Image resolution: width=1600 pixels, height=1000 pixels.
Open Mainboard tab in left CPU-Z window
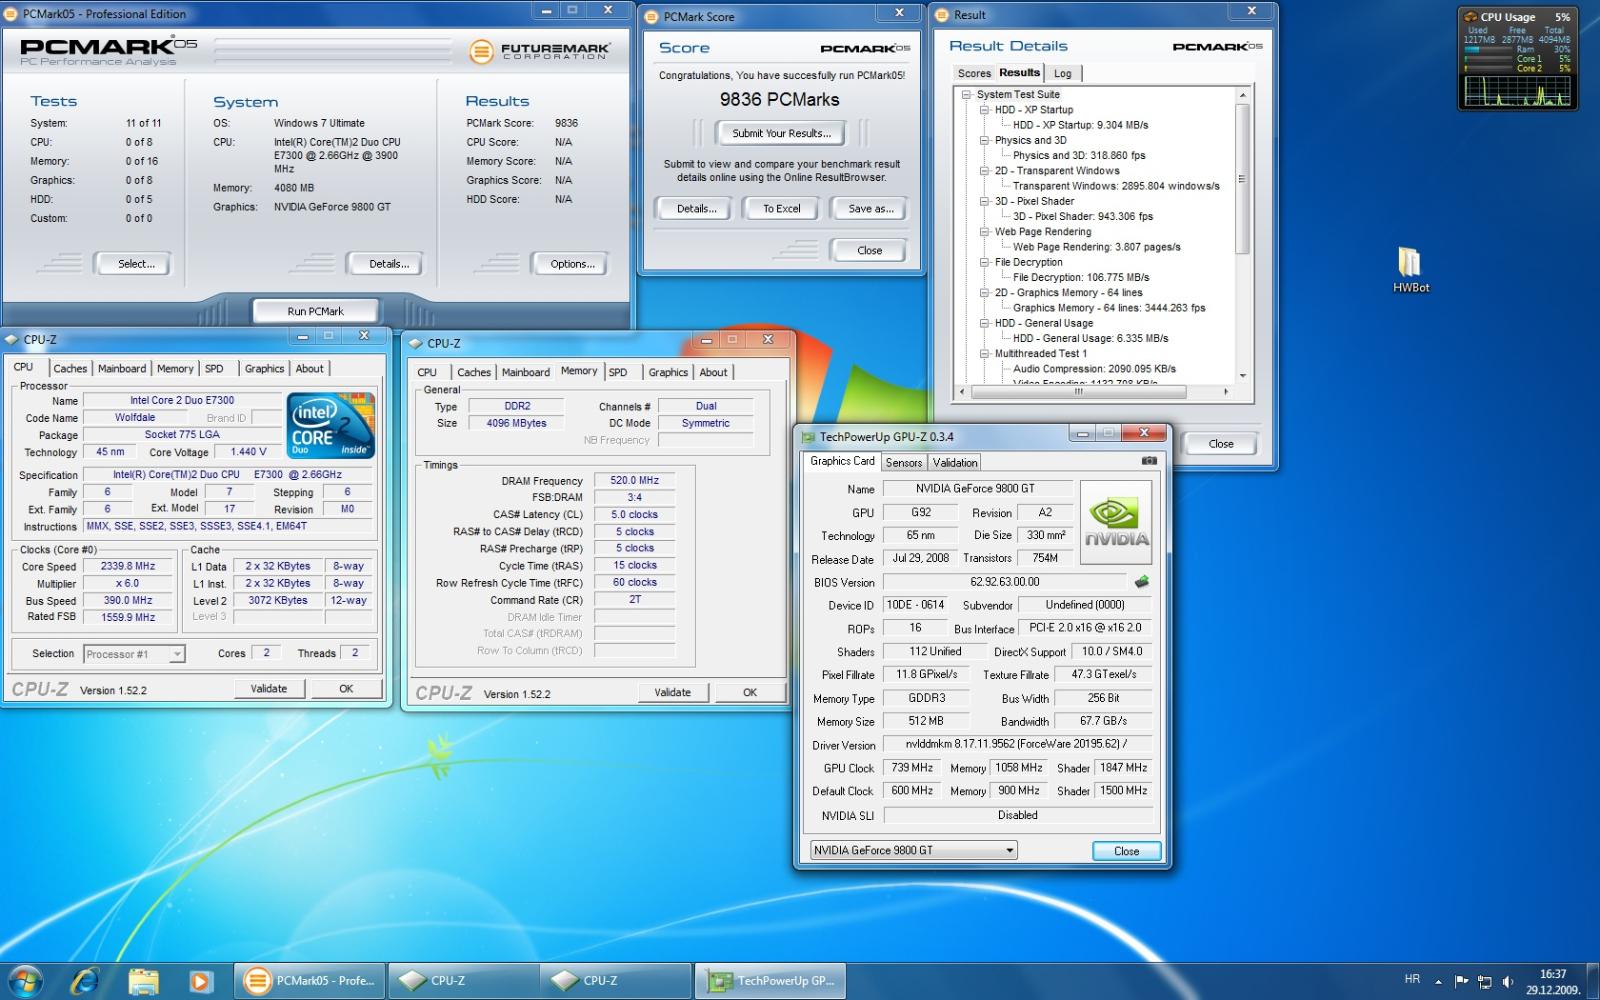122,368
